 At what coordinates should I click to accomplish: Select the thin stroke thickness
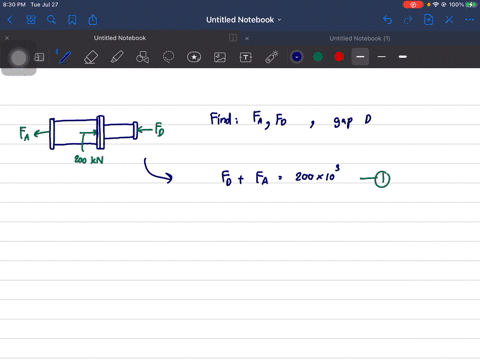(x=382, y=57)
